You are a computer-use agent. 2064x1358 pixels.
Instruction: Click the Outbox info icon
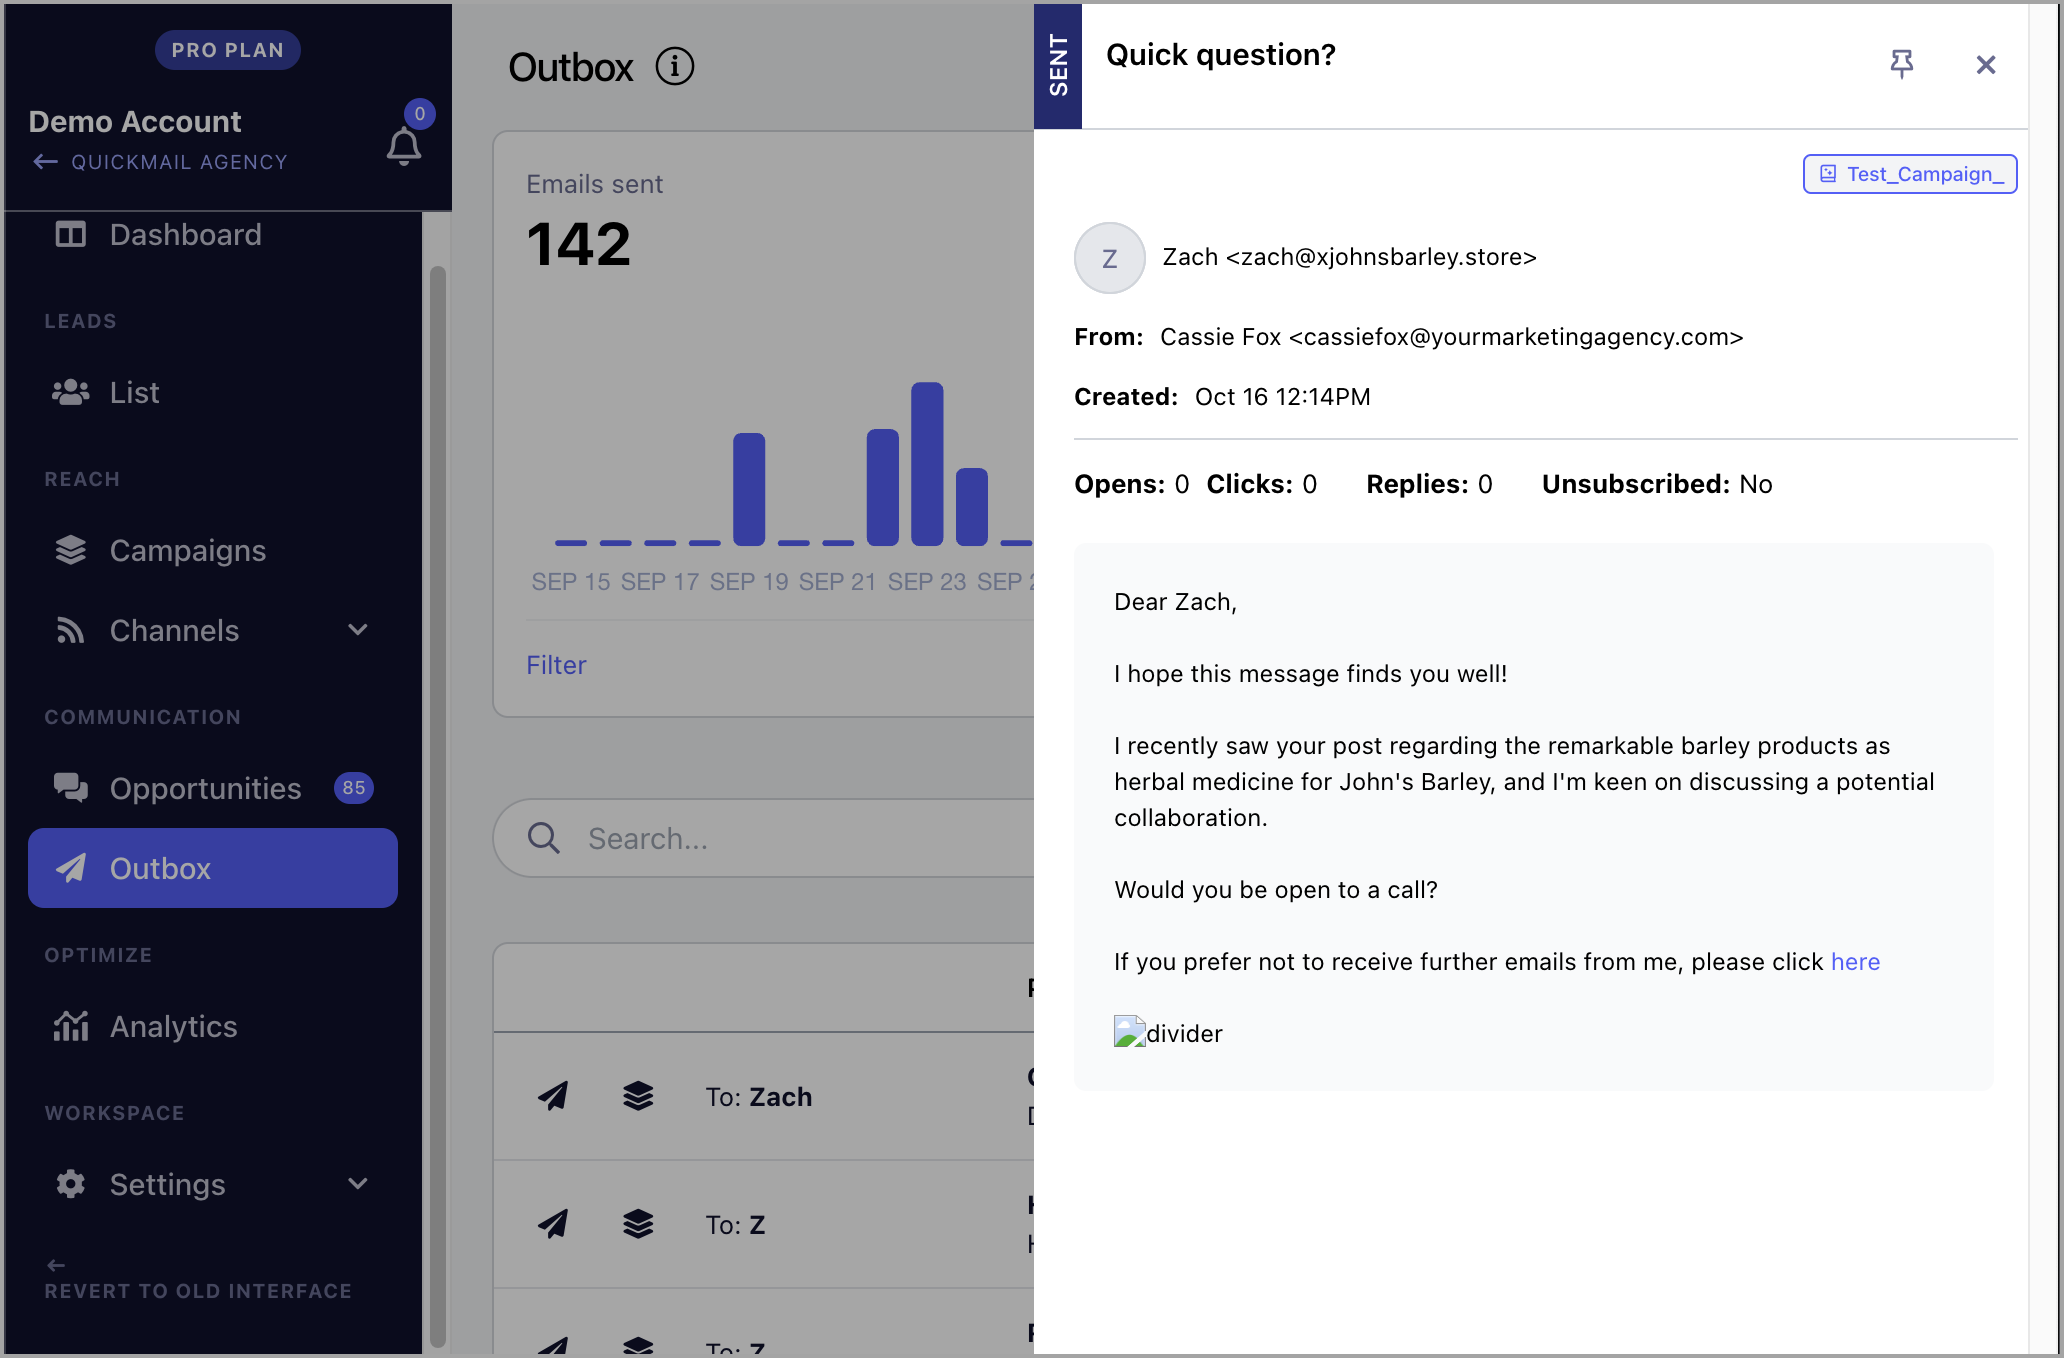pos(674,67)
